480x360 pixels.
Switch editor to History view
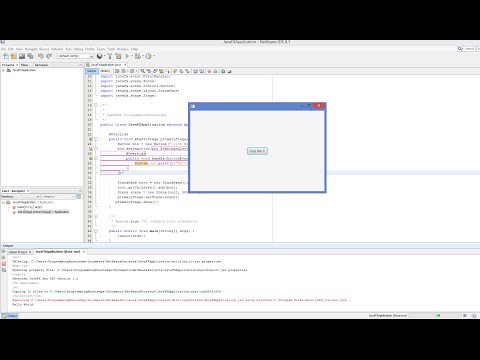105,71
